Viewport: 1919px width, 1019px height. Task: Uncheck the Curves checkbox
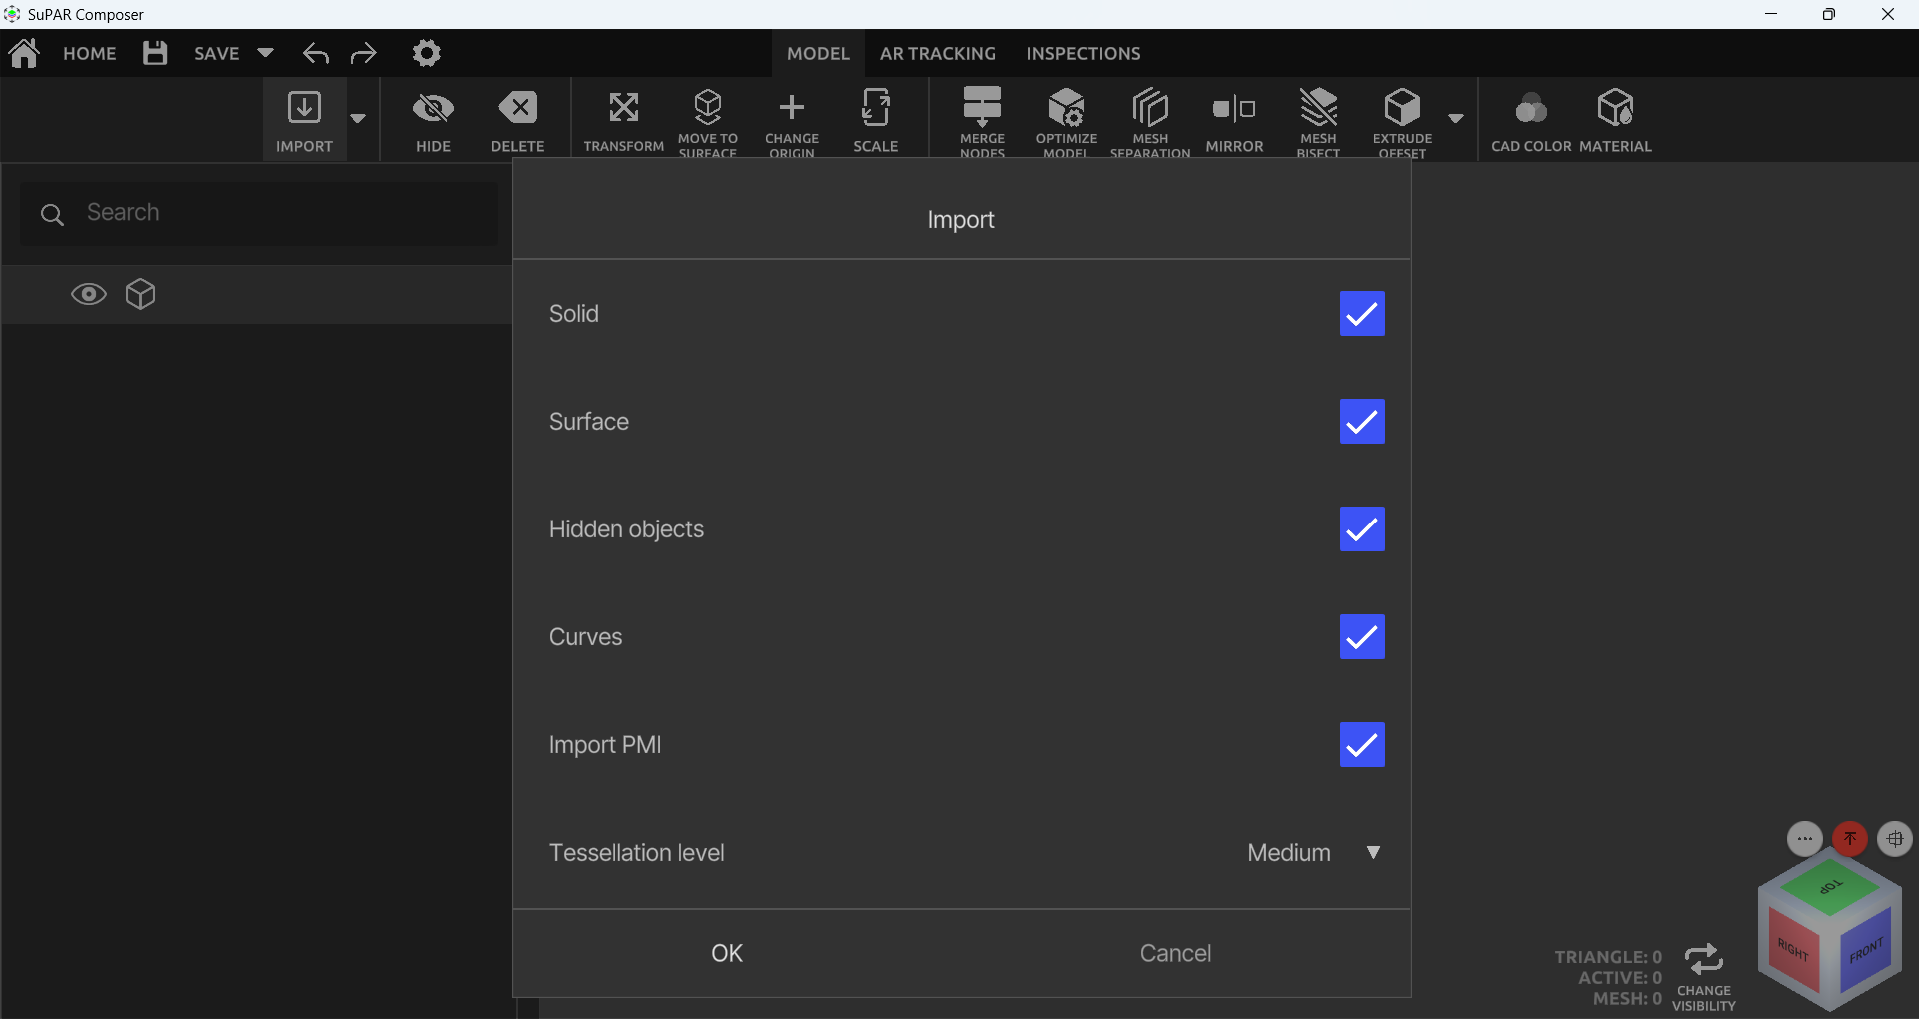pyautogui.click(x=1362, y=637)
